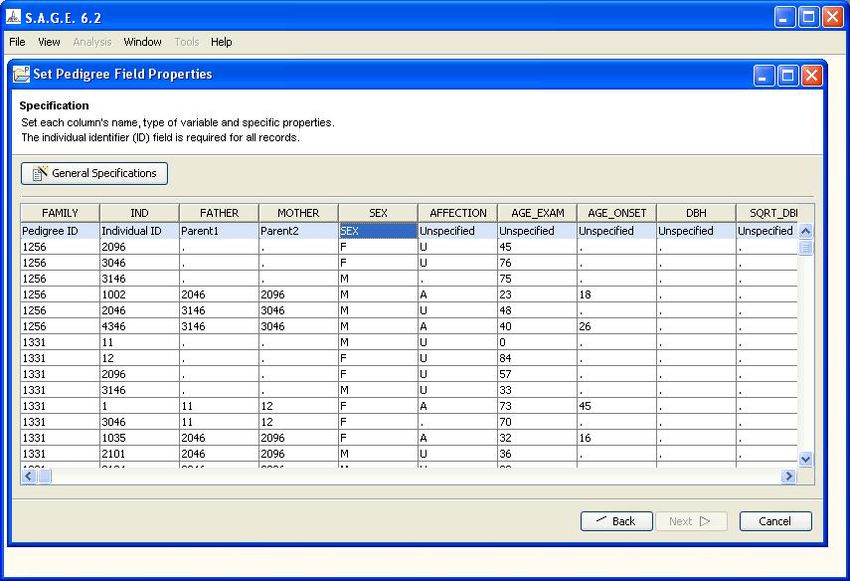Open the View menu
Image resolution: width=850 pixels, height=581 pixels.
pyautogui.click(x=49, y=42)
